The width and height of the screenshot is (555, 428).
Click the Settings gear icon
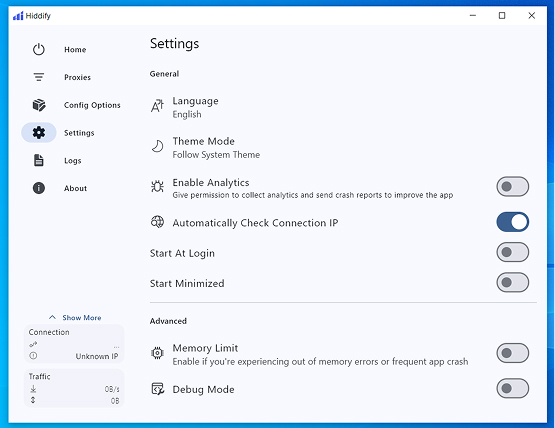coord(39,133)
